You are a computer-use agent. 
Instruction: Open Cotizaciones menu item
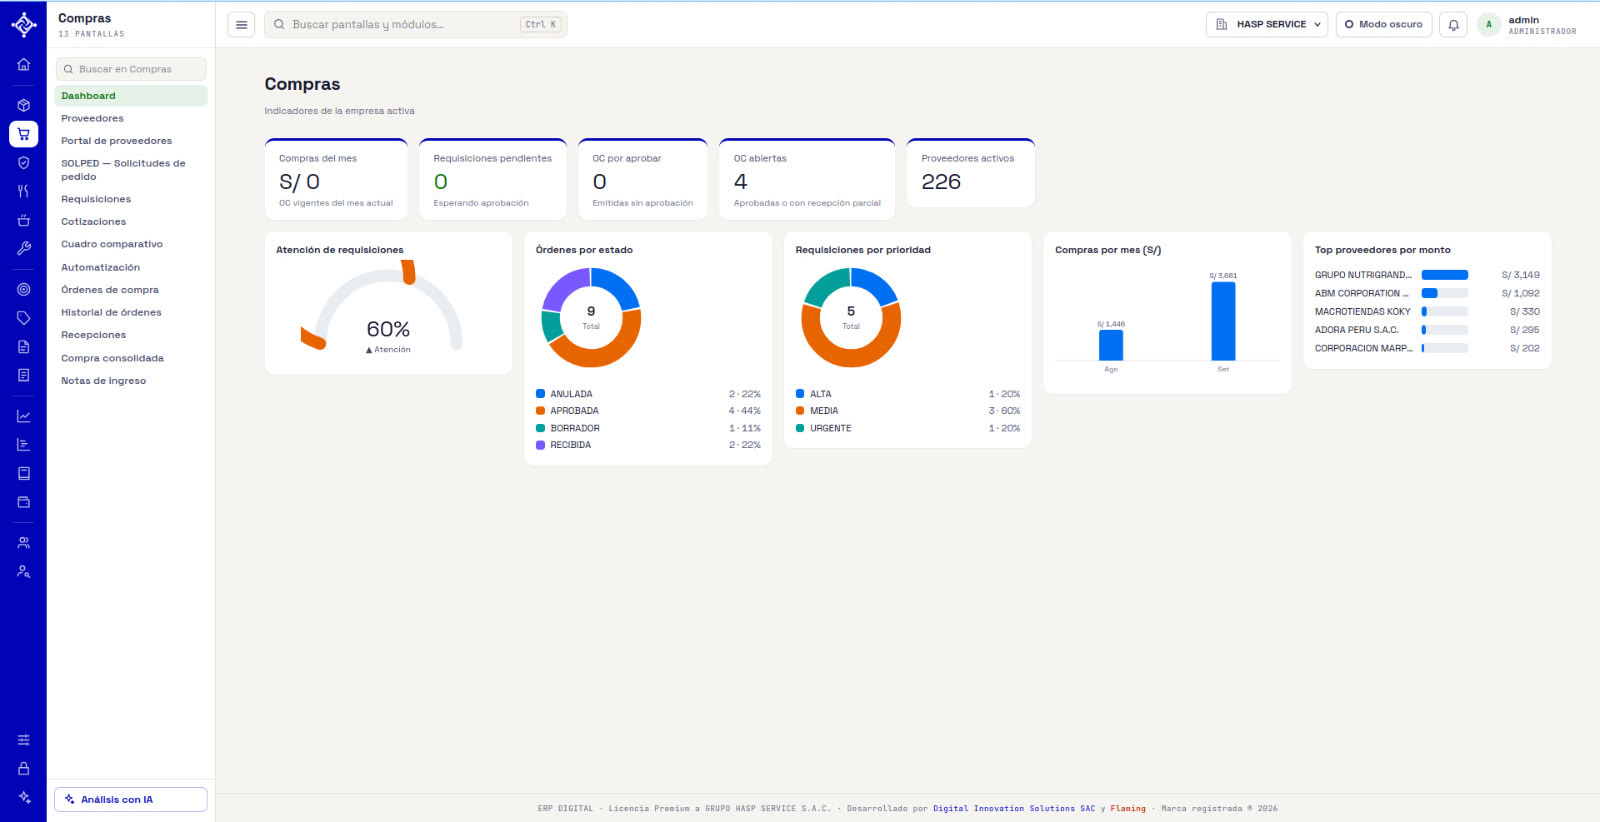tap(131, 222)
